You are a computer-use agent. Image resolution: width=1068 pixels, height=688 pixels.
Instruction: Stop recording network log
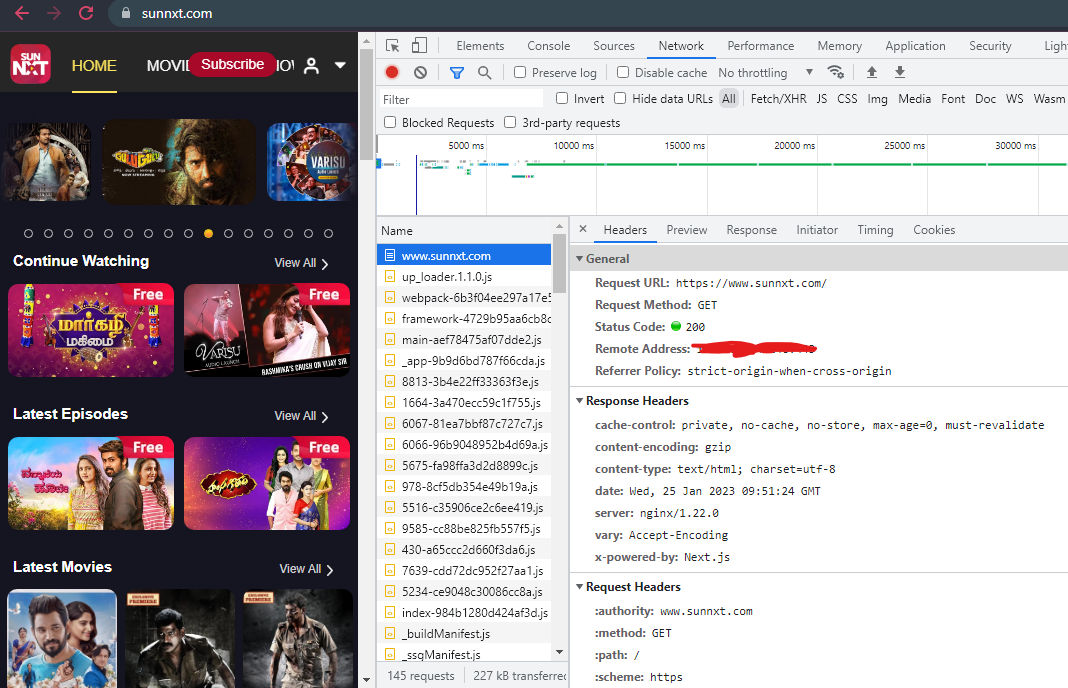coord(392,72)
